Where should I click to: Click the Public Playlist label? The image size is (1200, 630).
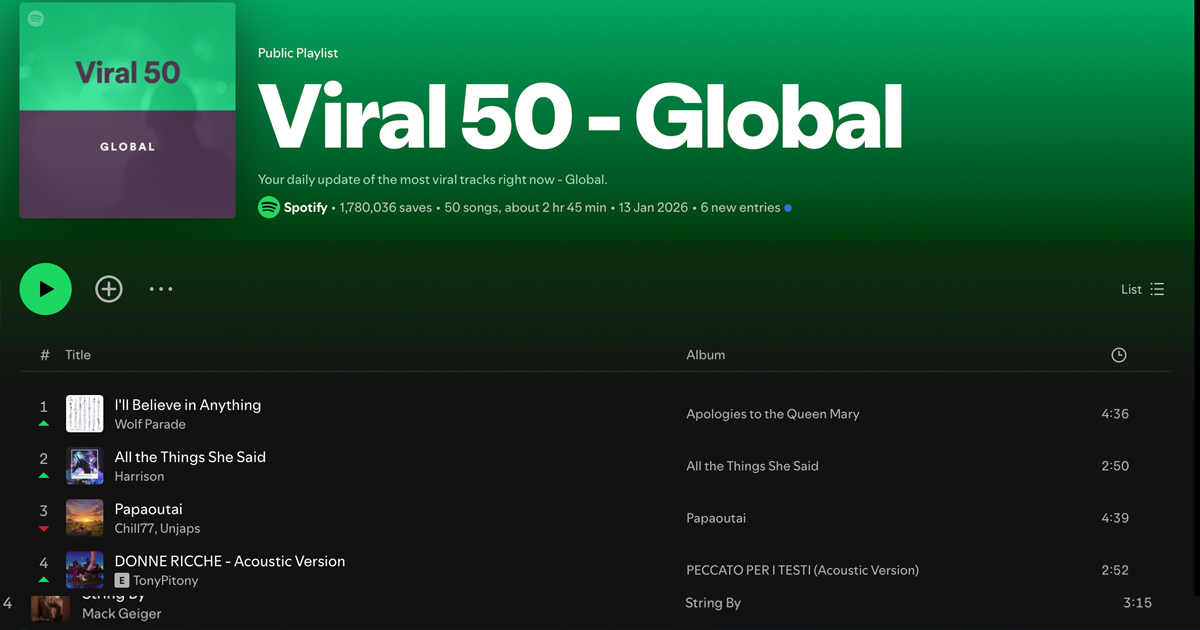(x=297, y=53)
